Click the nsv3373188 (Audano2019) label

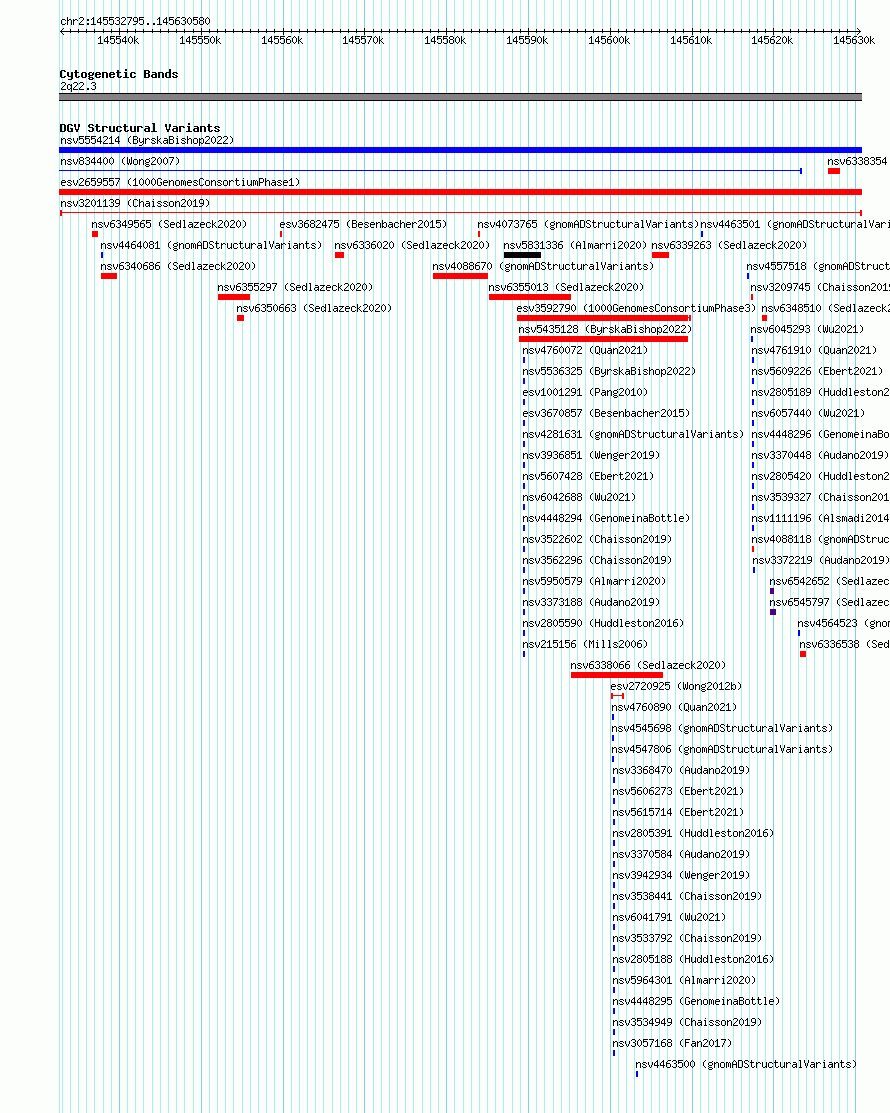click(x=591, y=603)
